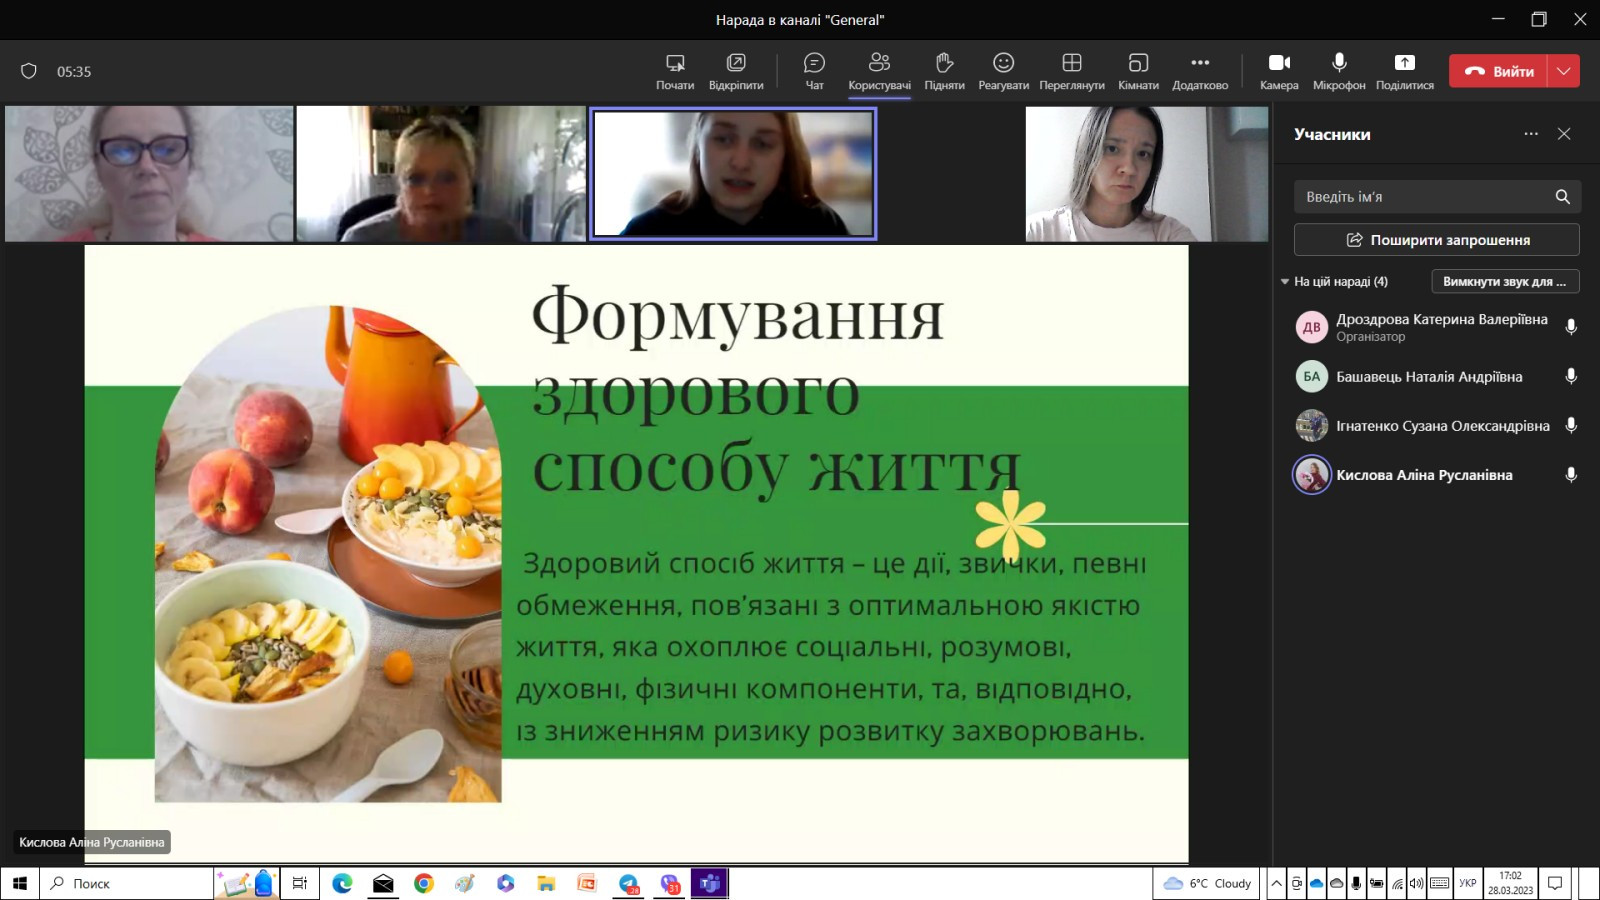The image size is (1600, 900).
Task: Collapse the 'На цій нараді (4)' list
Action: pyautogui.click(x=1285, y=282)
